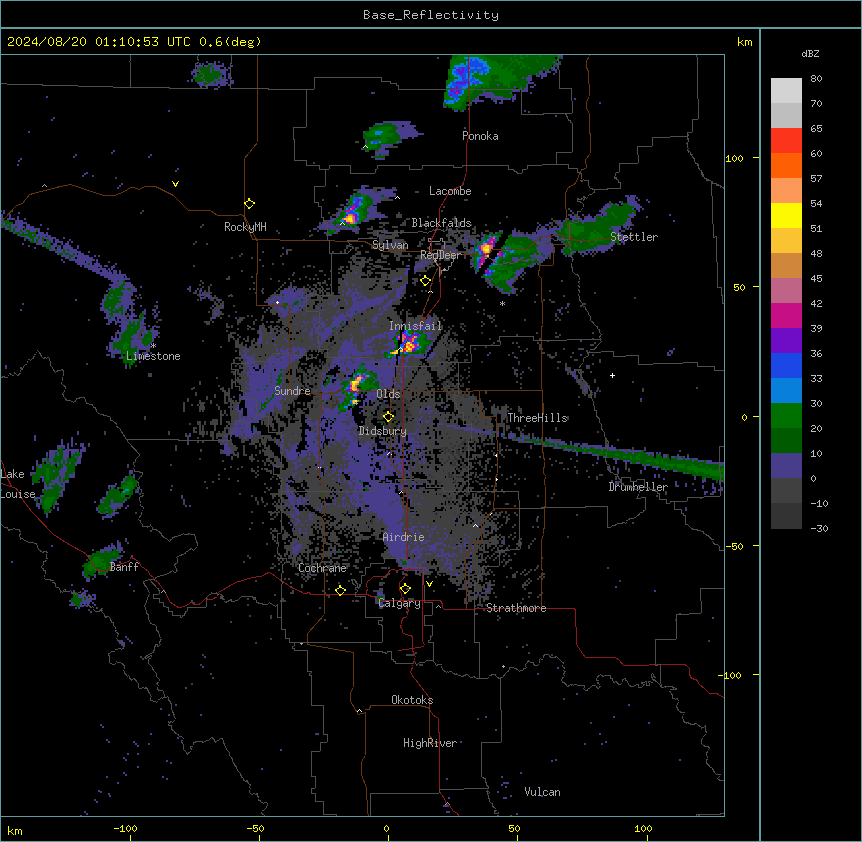Click the HighRiver label
This screenshot has width=862, height=842.
tap(430, 743)
